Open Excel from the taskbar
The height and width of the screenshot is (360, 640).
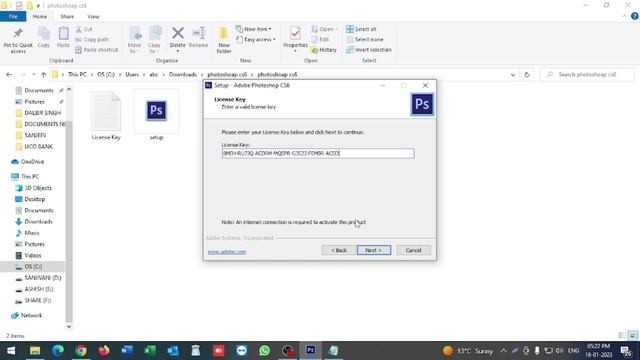point(150,351)
